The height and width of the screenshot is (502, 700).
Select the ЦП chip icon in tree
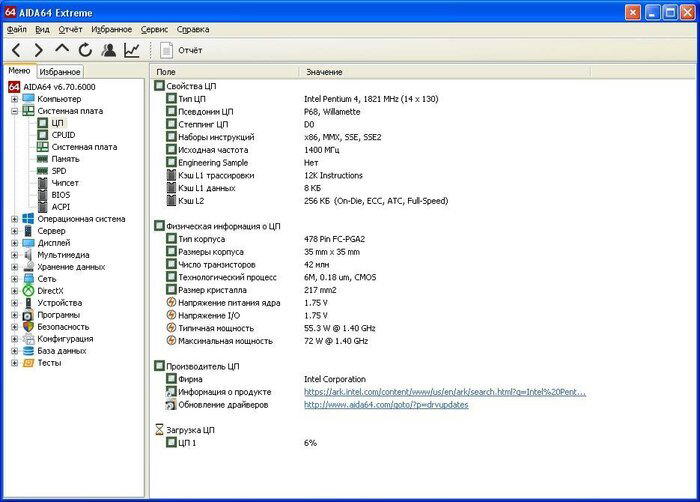coord(42,123)
